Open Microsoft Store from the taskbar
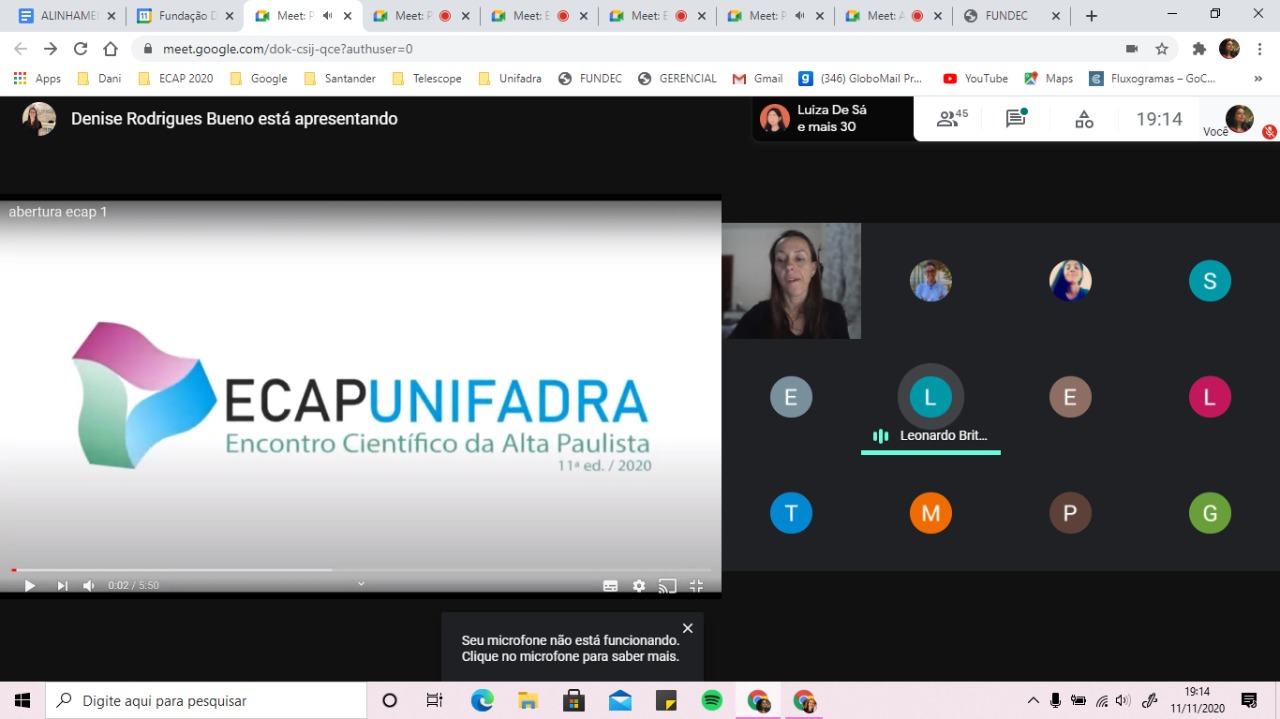The image size is (1280, 719). pyautogui.click(x=574, y=700)
